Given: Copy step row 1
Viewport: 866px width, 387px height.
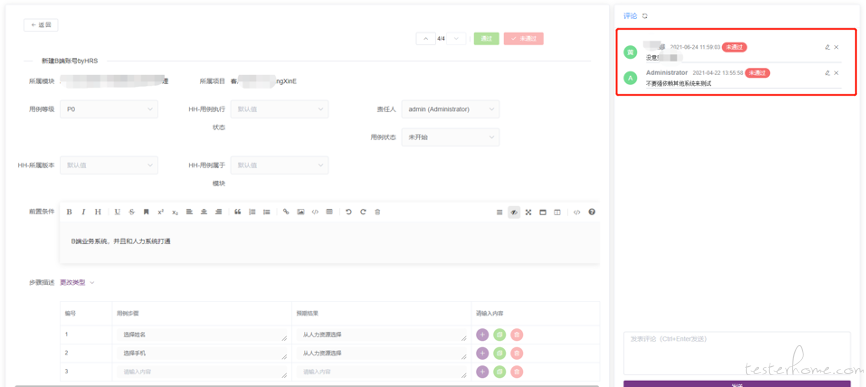Looking at the screenshot, I should click(499, 335).
